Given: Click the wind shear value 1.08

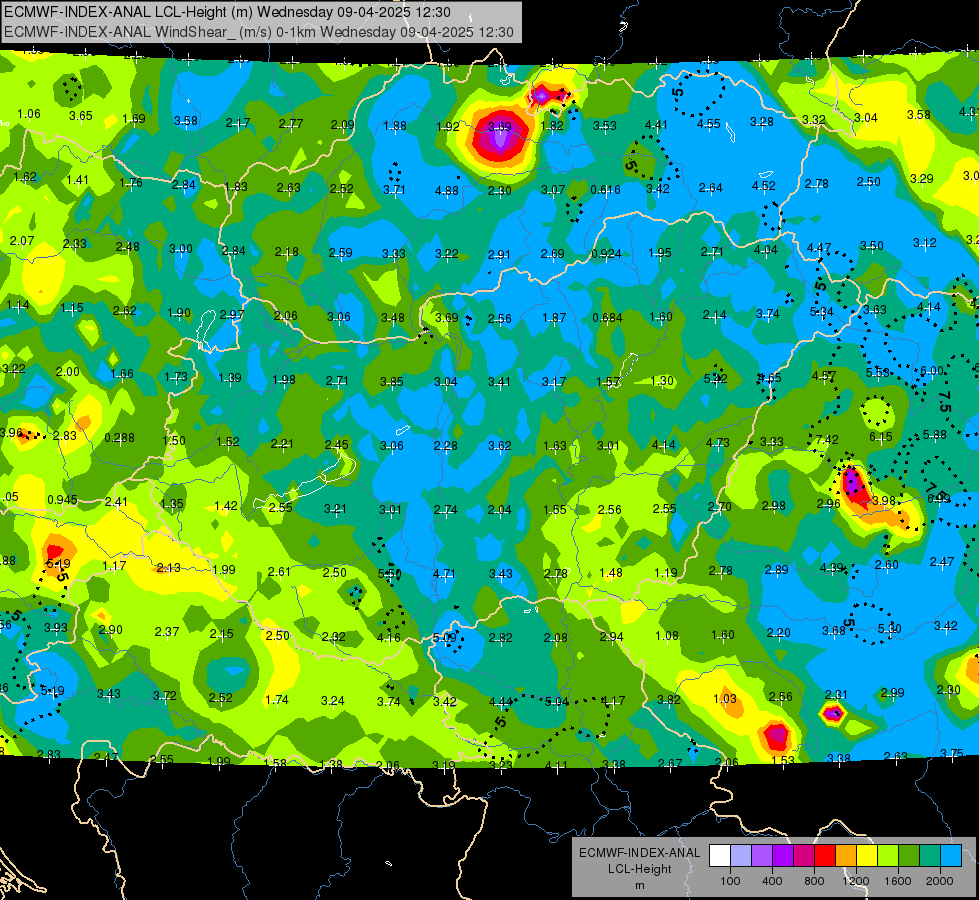Looking at the screenshot, I should [667, 636].
